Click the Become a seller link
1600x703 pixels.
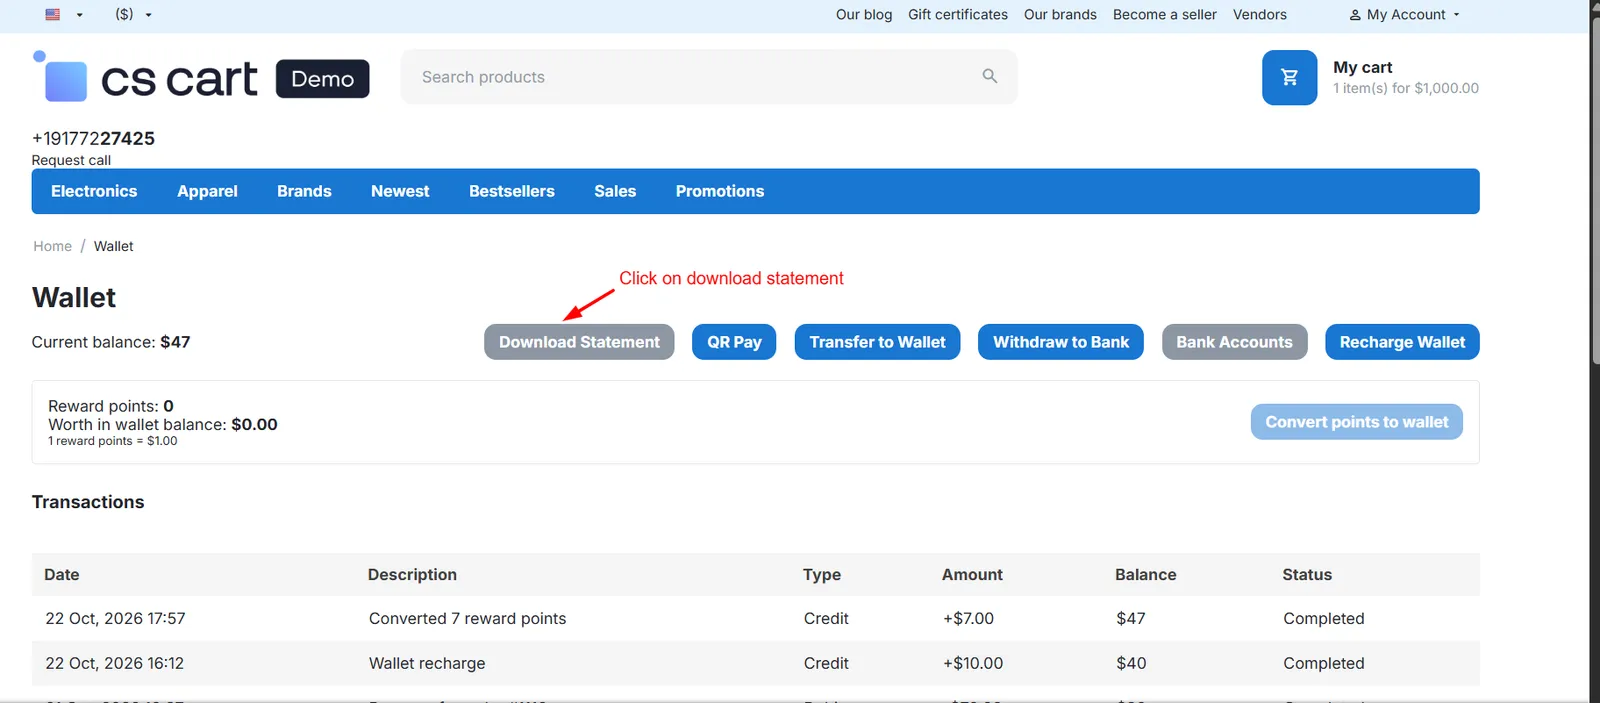pos(1165,15)
